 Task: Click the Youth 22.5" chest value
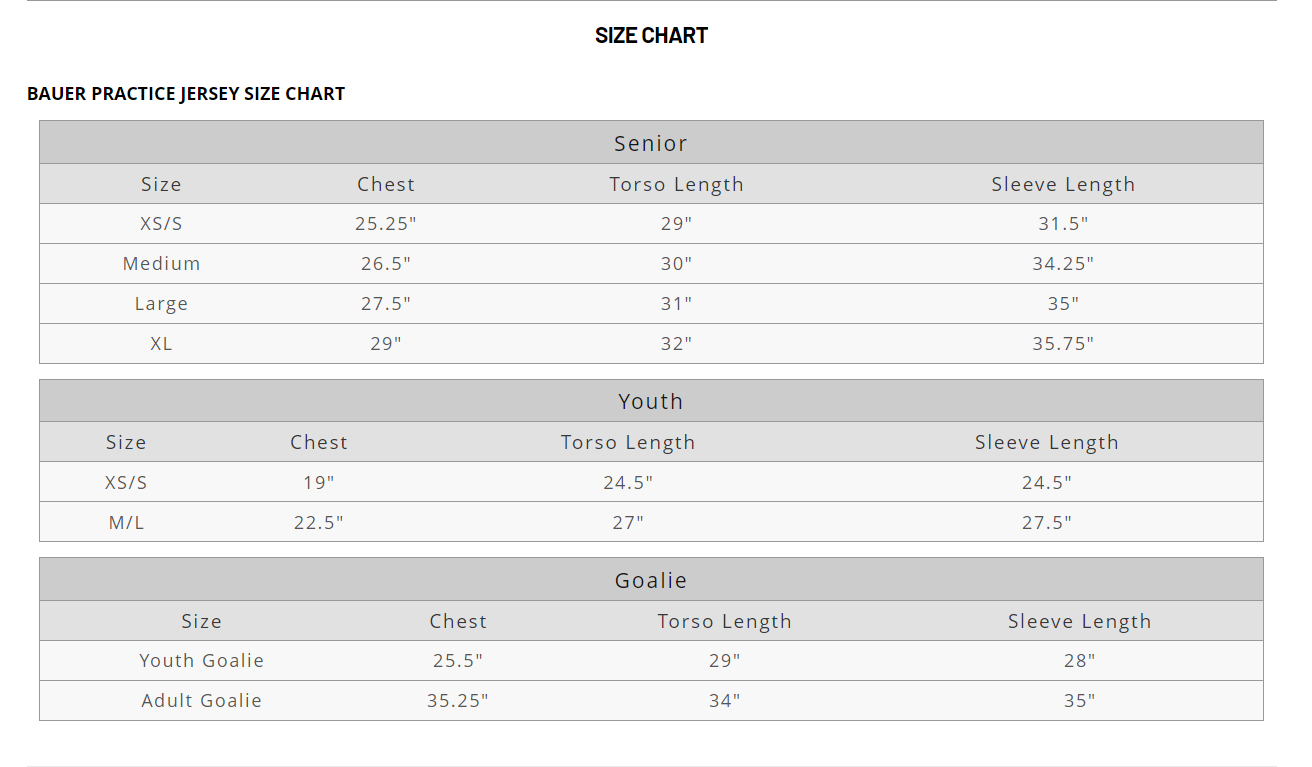coord(319,522)
